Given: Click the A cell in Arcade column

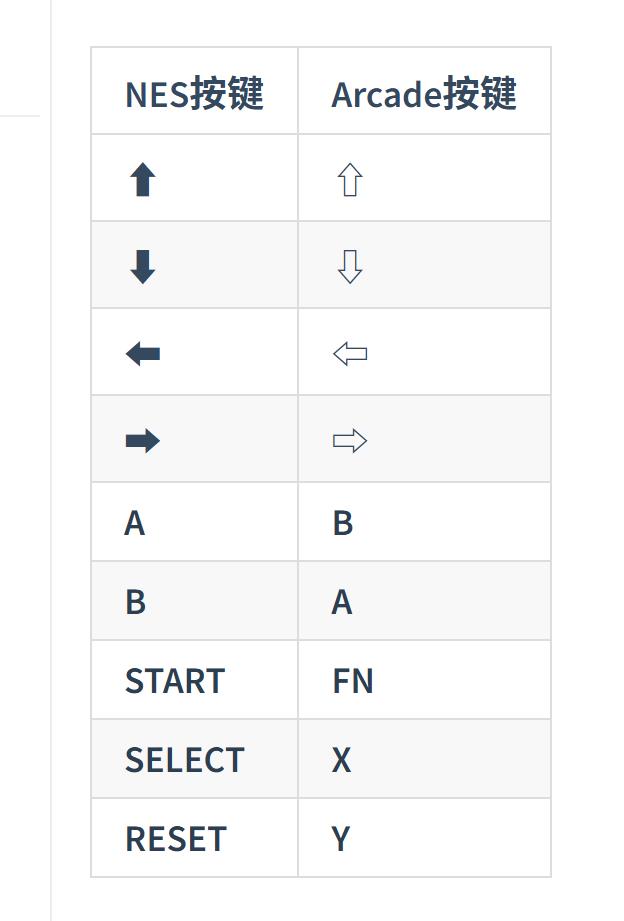Looking at the screenshot, I should tap(342, 602).
